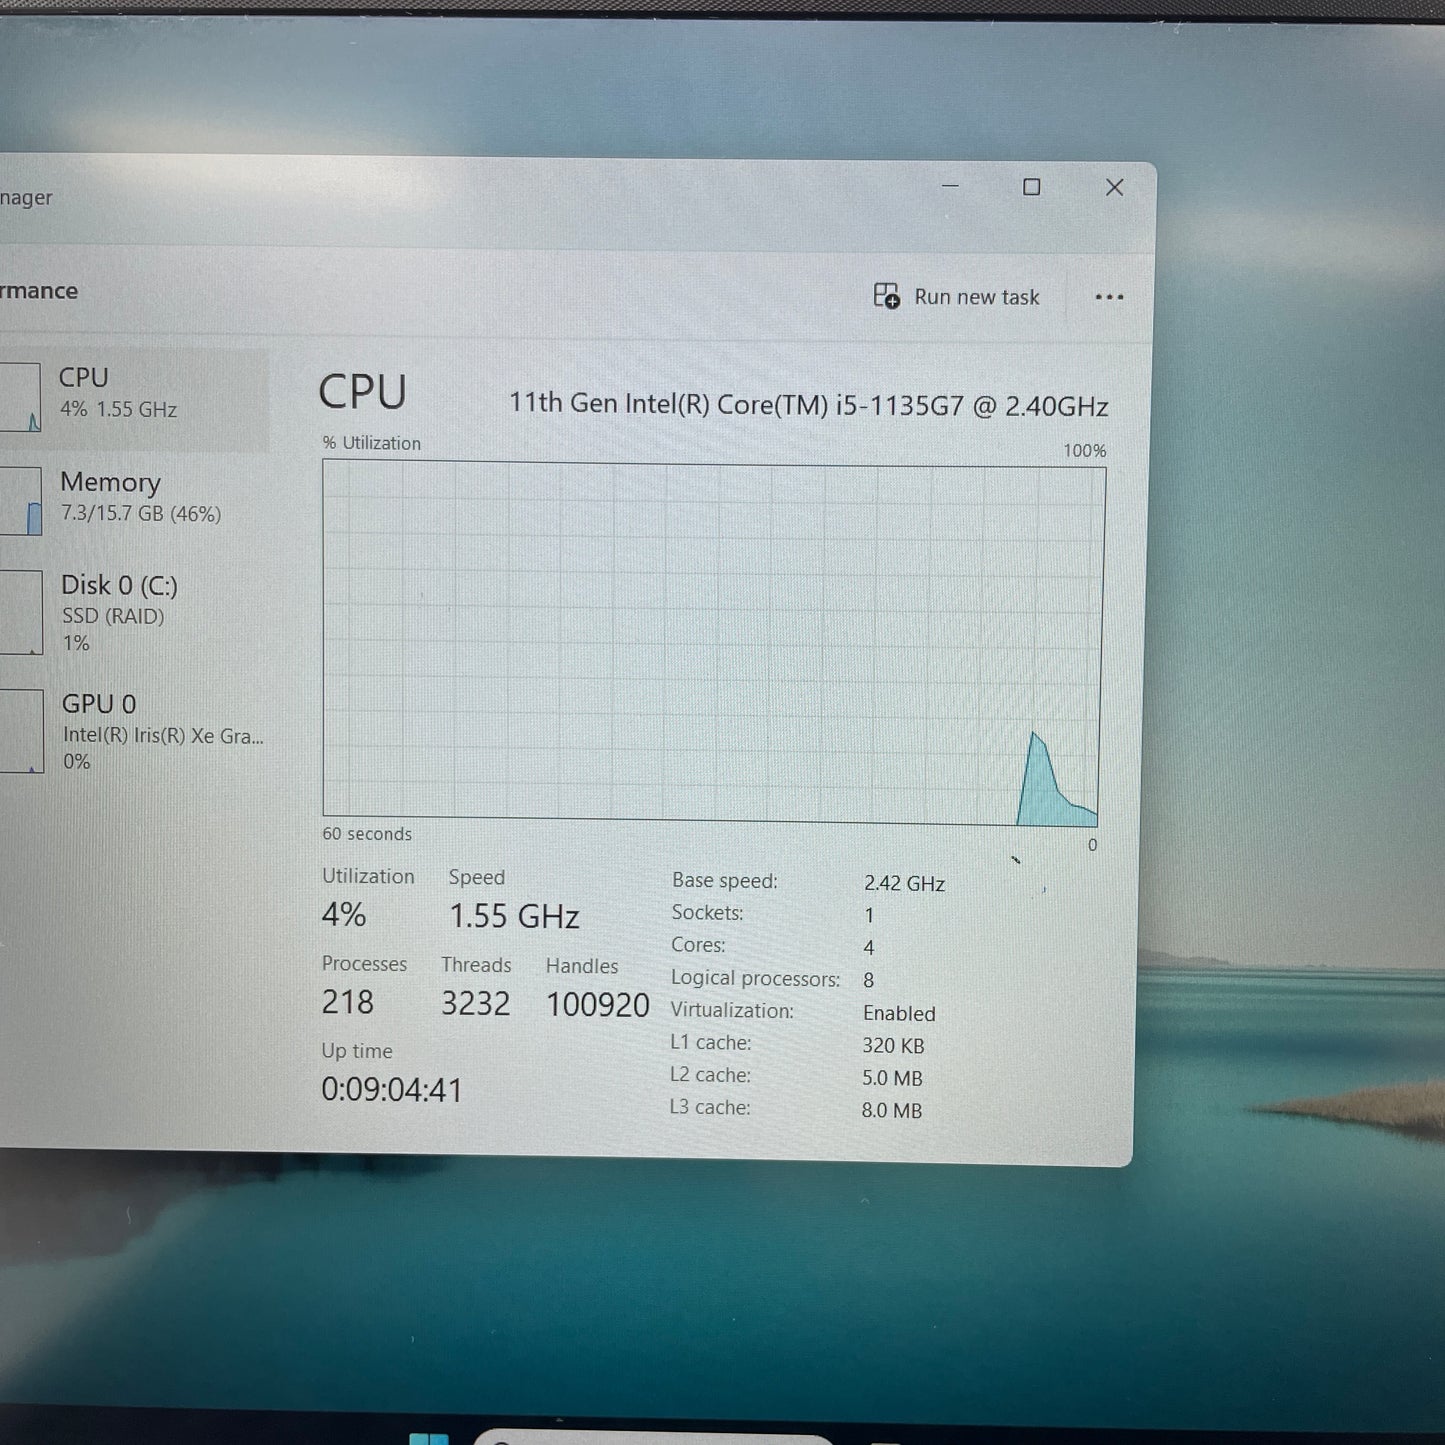Maximize the Task Manager window

click(1031, 187)
